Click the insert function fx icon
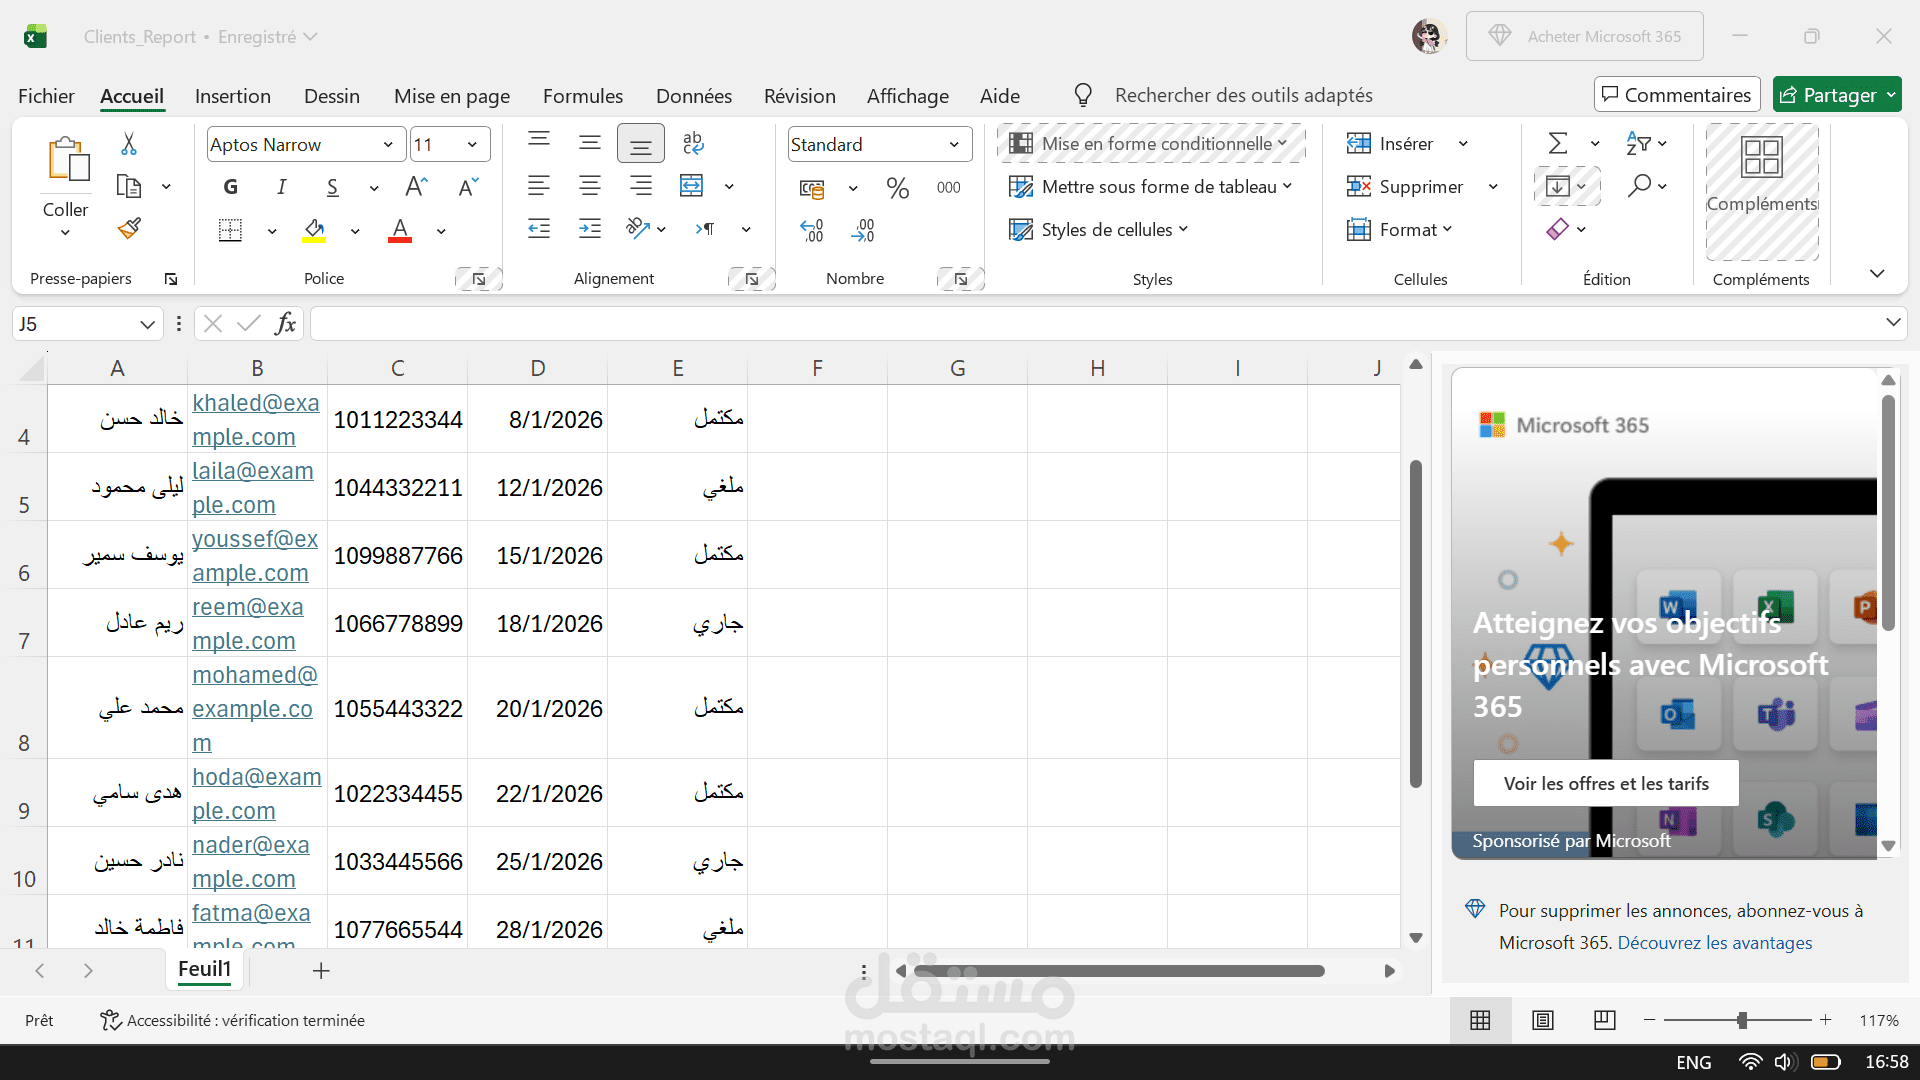Screen dimensions: 1920x1080 coord(285,323)
